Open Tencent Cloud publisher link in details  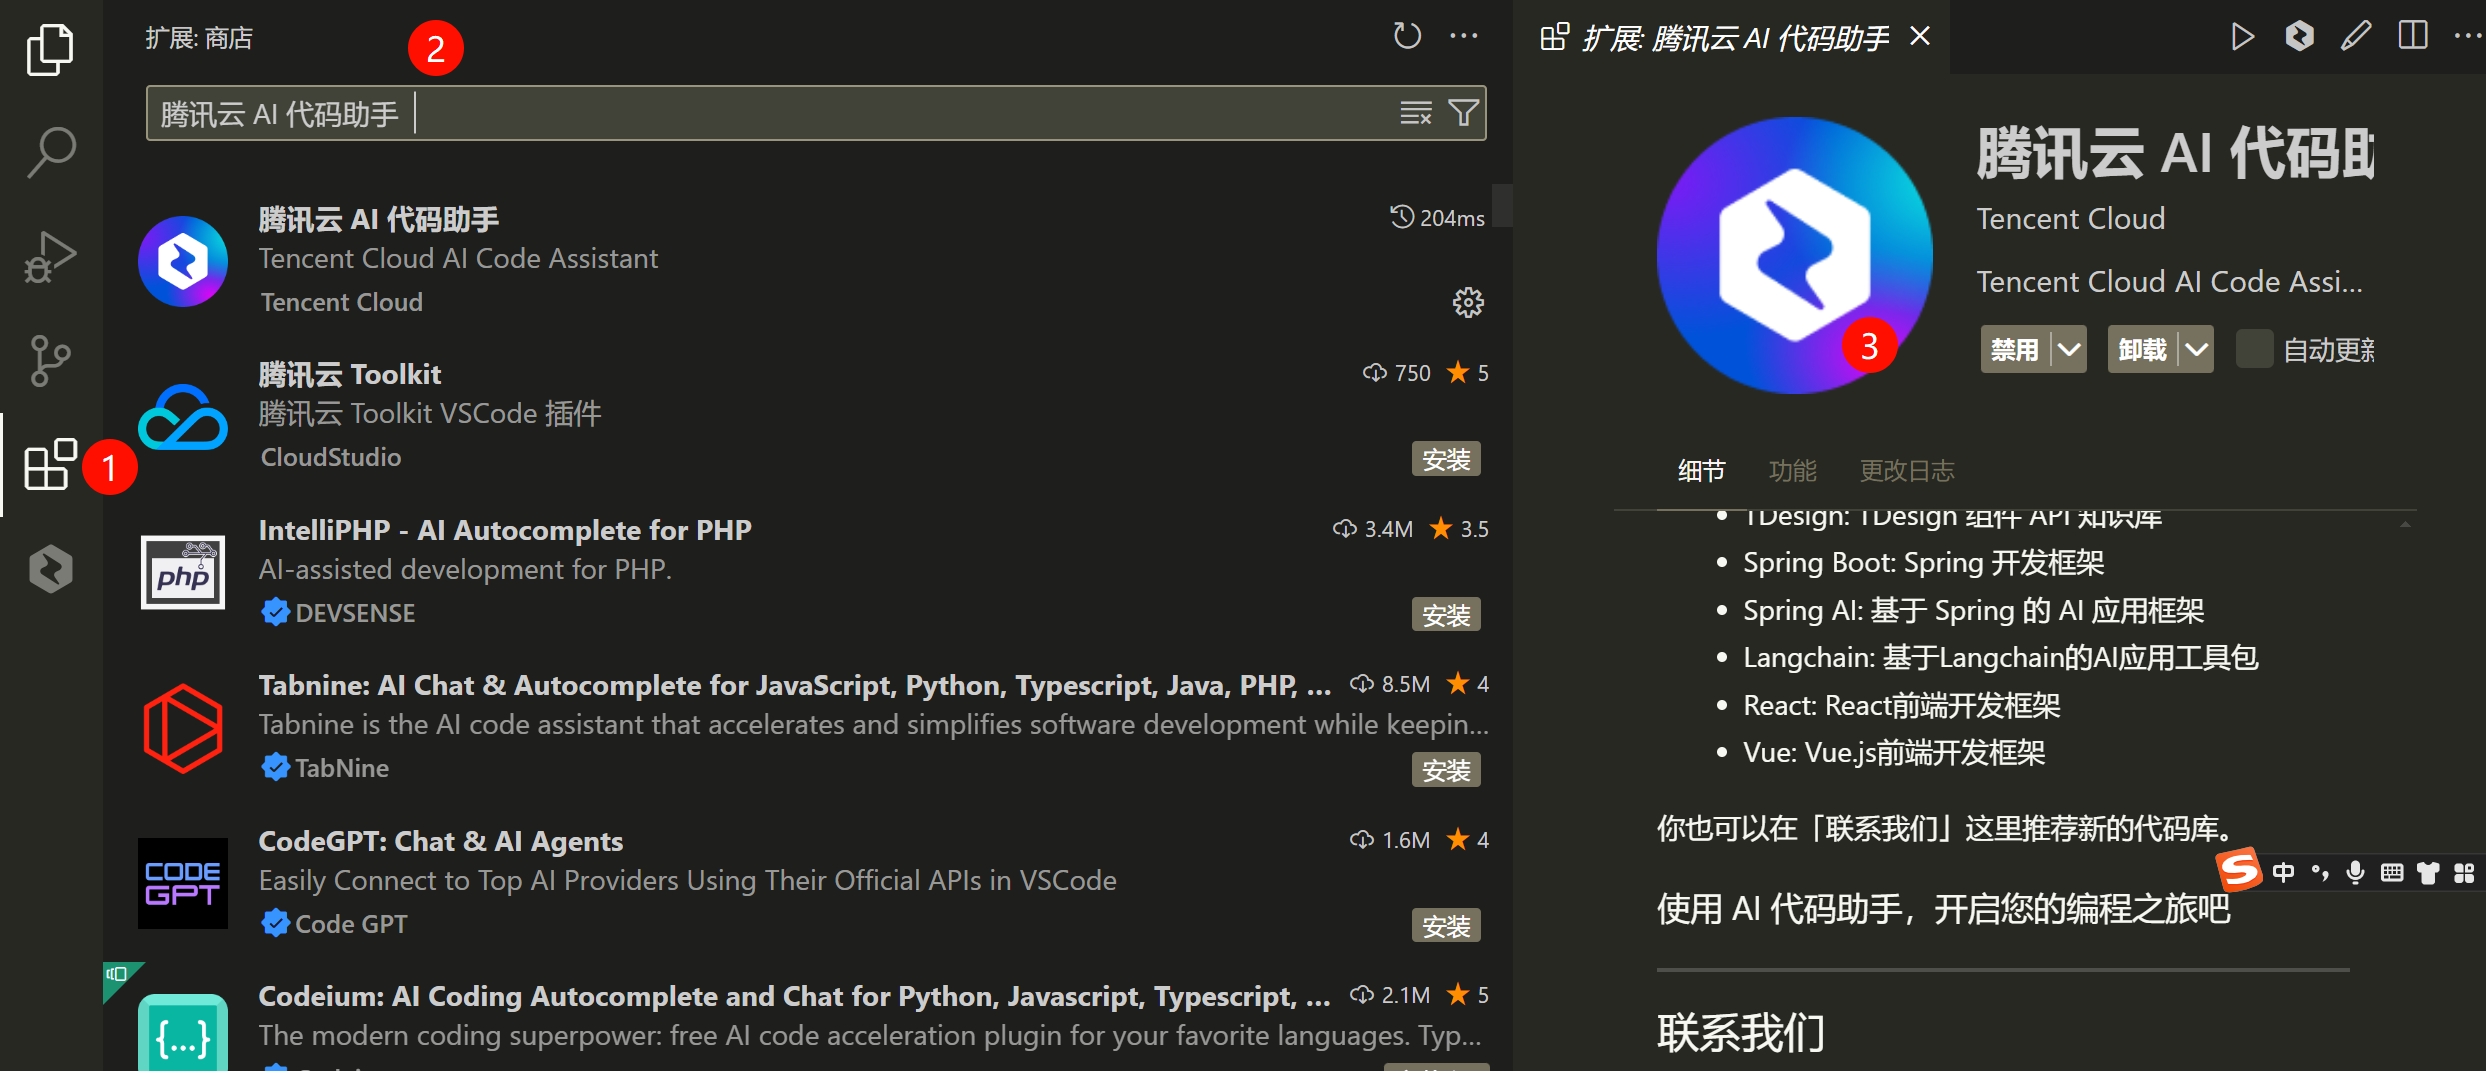2071,219
